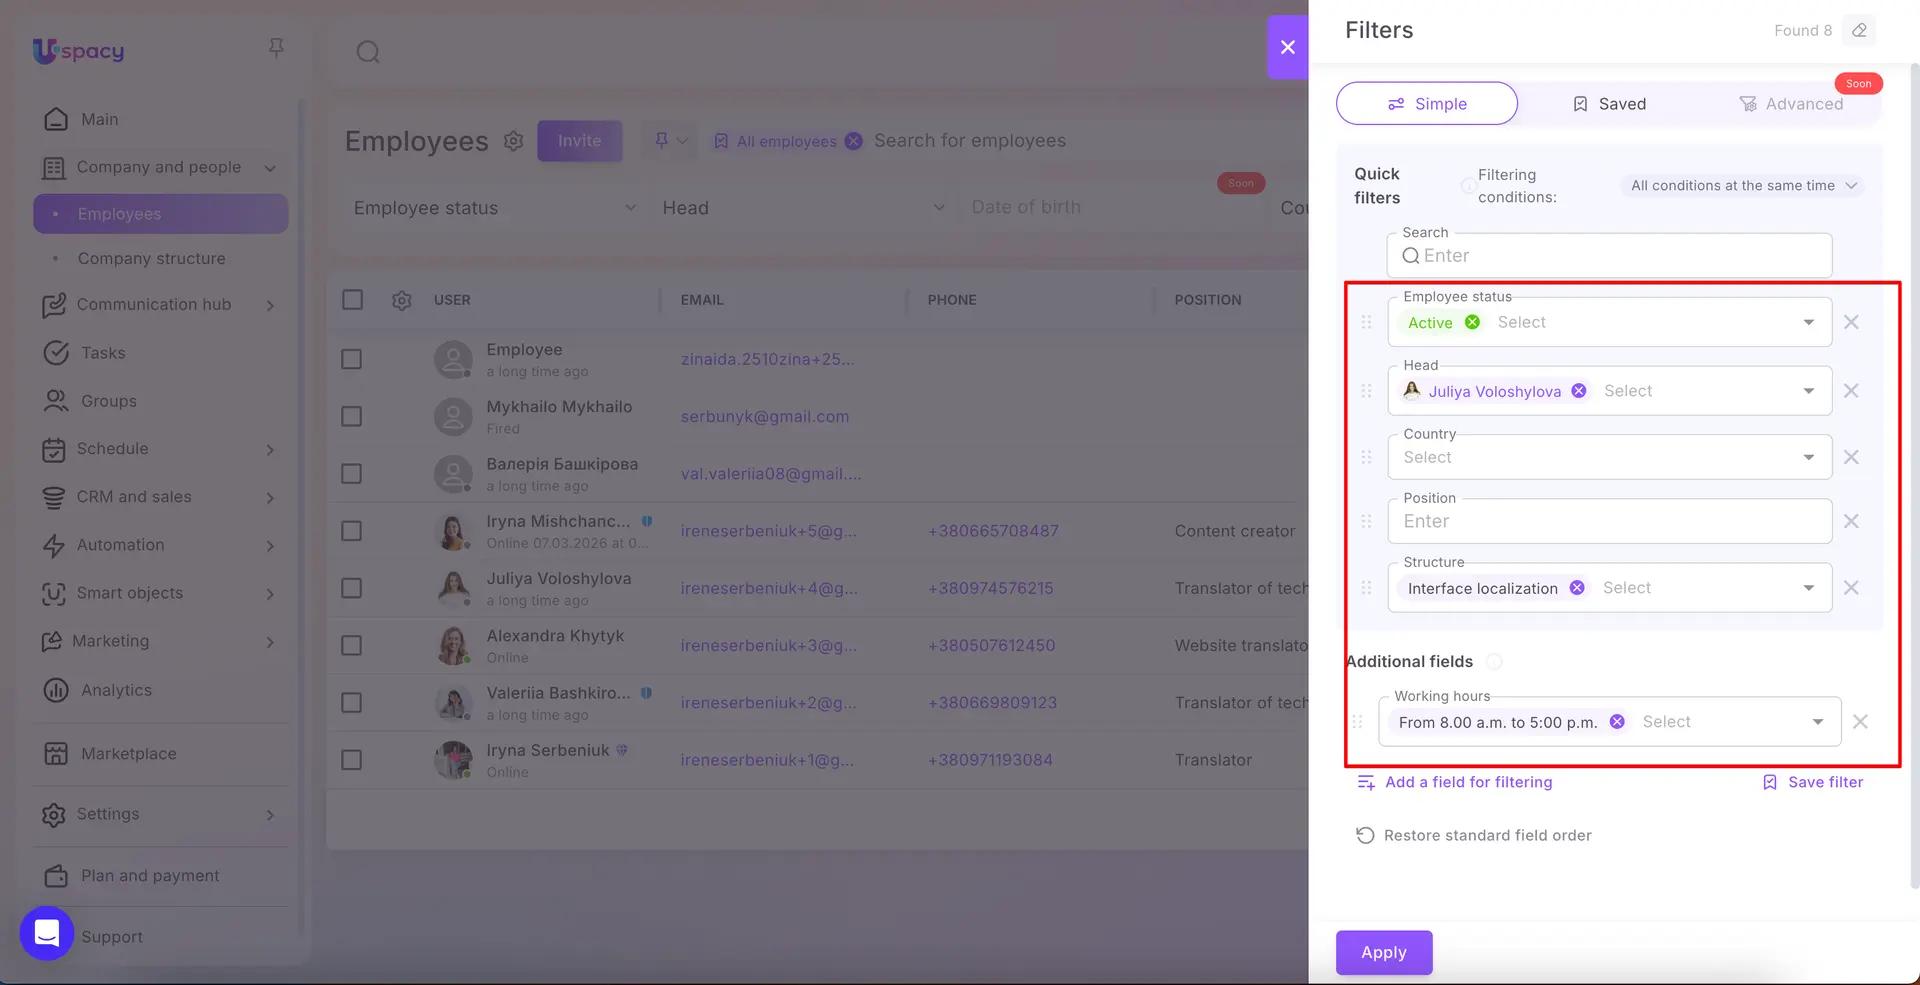Check the Валерія Башкірова row checkbox
This screenshot has height=985, width=1920.
tap(351, 474)
